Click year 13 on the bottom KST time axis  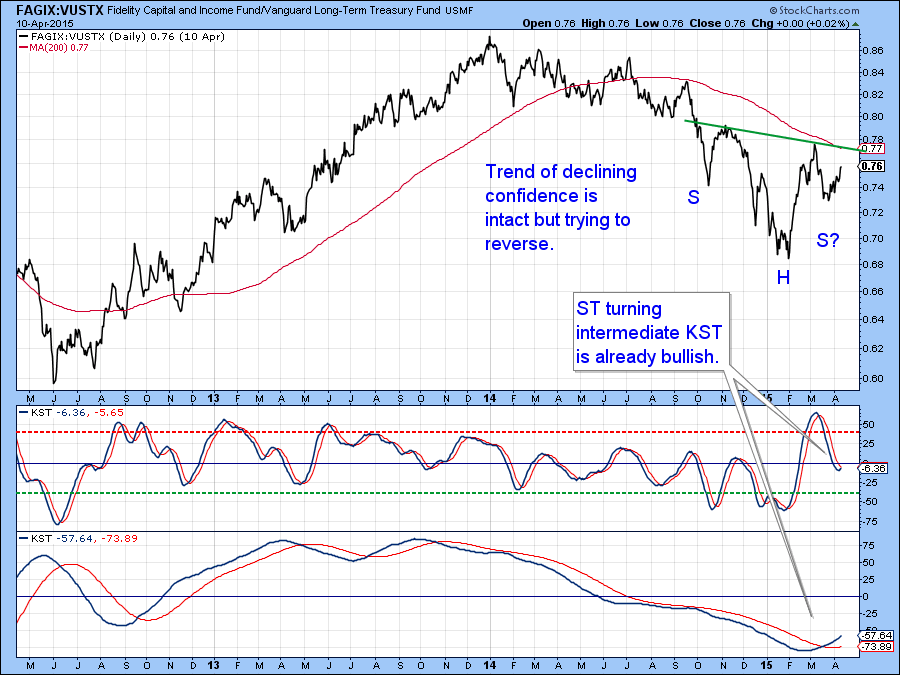(214, 665)
